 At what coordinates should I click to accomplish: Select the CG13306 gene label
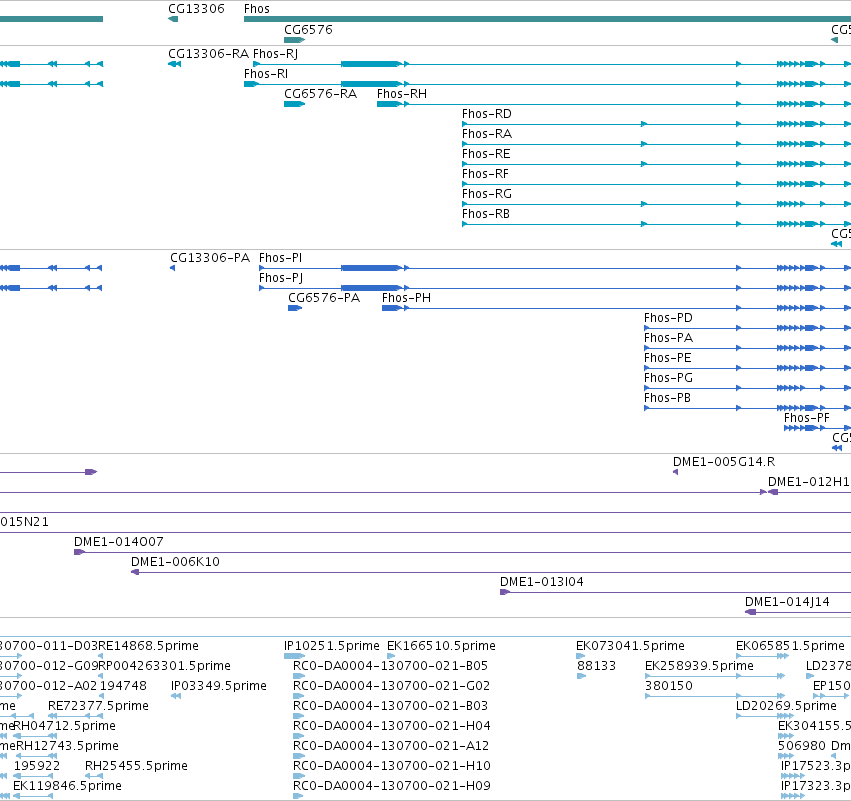196,9
